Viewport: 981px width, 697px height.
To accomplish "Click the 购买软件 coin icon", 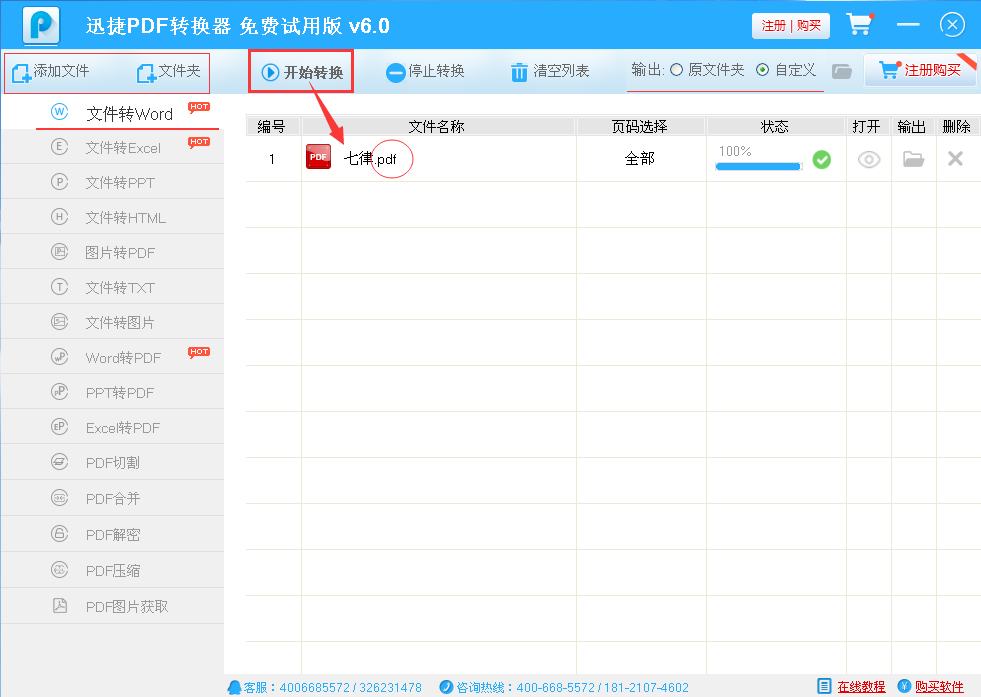I will point(904,686).
